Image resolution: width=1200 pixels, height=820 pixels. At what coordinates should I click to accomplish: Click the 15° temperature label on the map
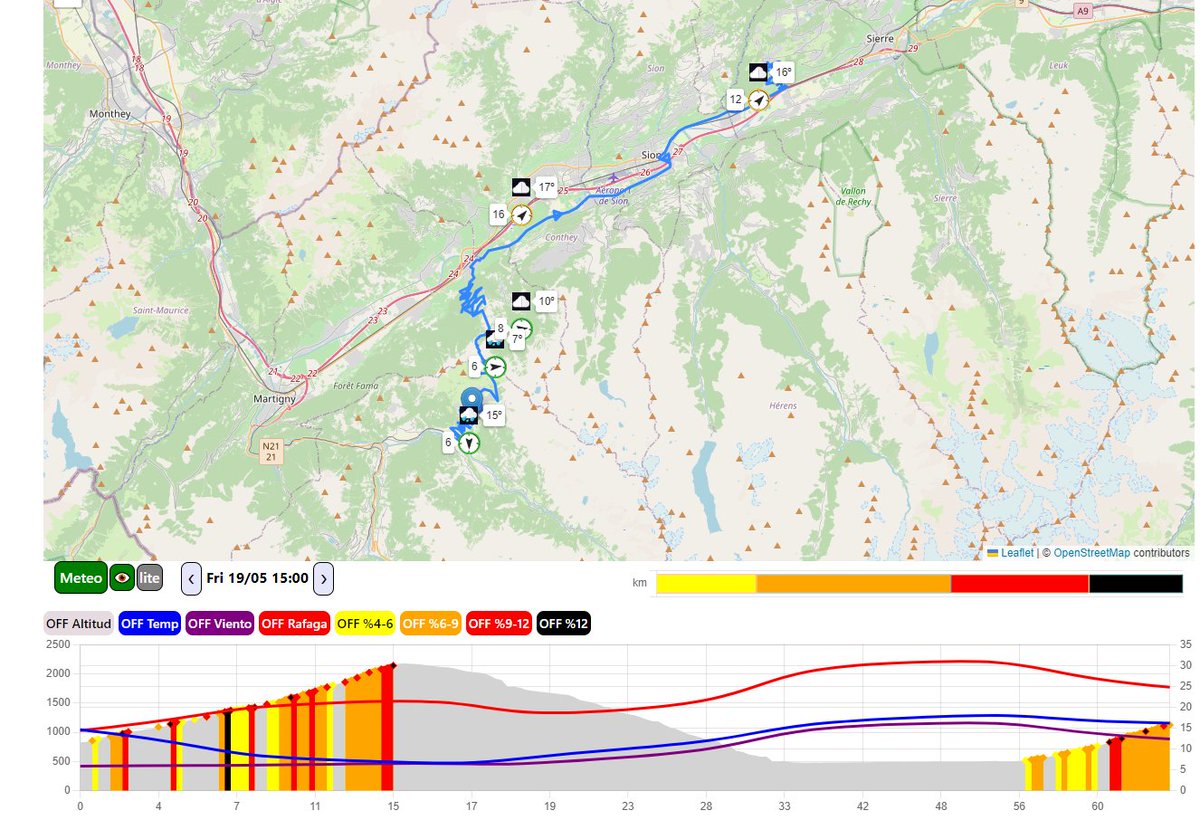coord(493,415)
